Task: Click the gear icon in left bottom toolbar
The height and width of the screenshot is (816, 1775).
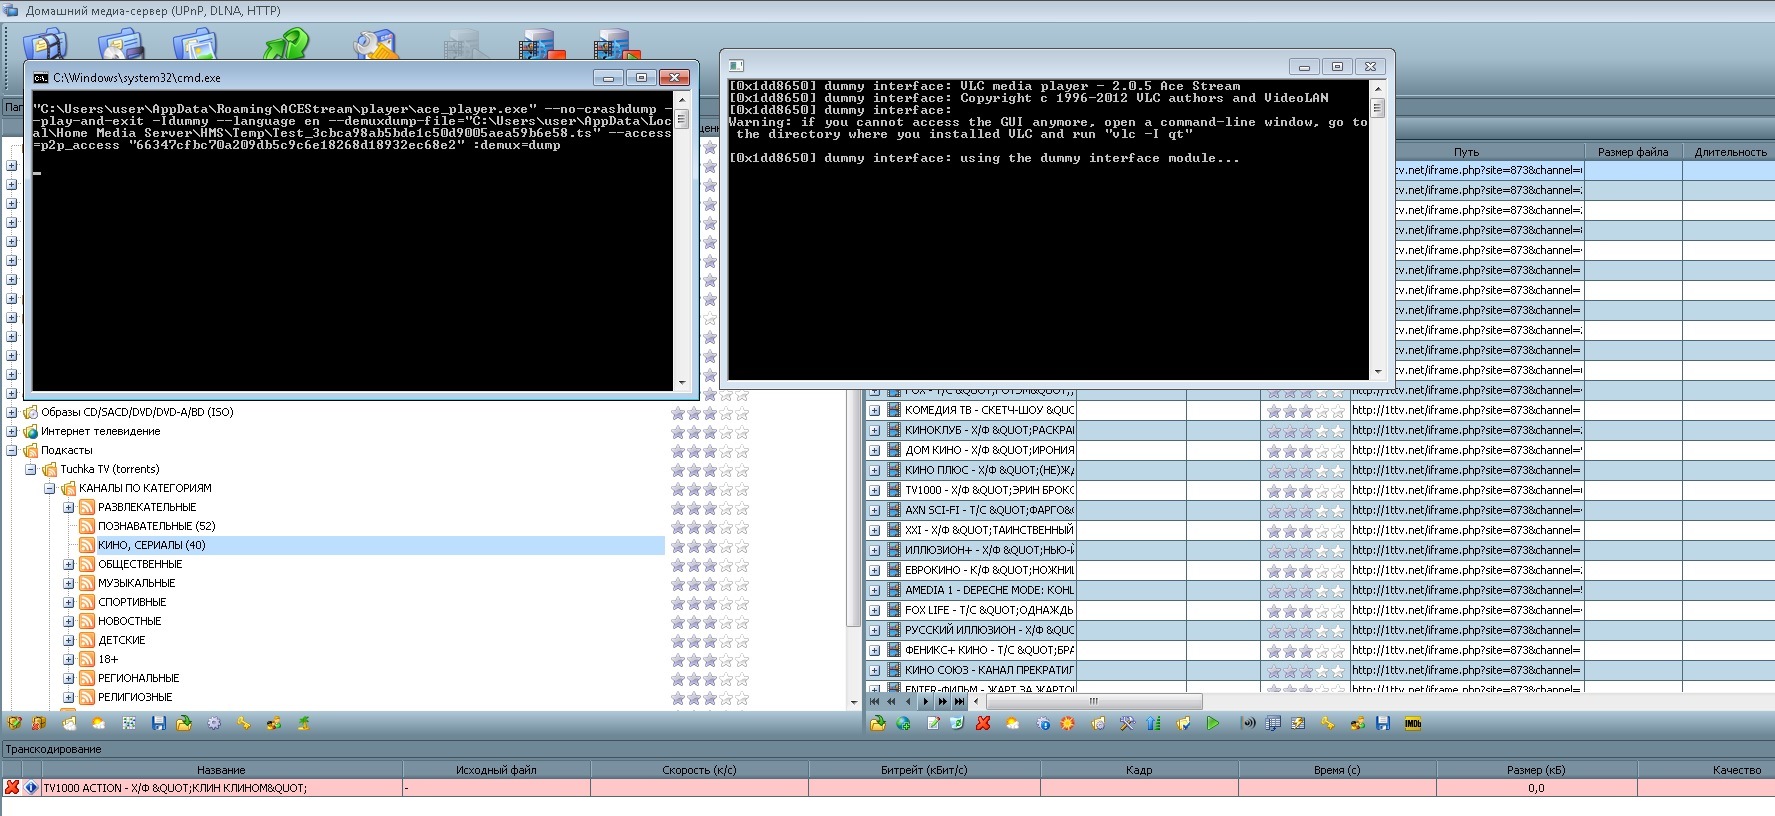Action: [x=214, y=724]
